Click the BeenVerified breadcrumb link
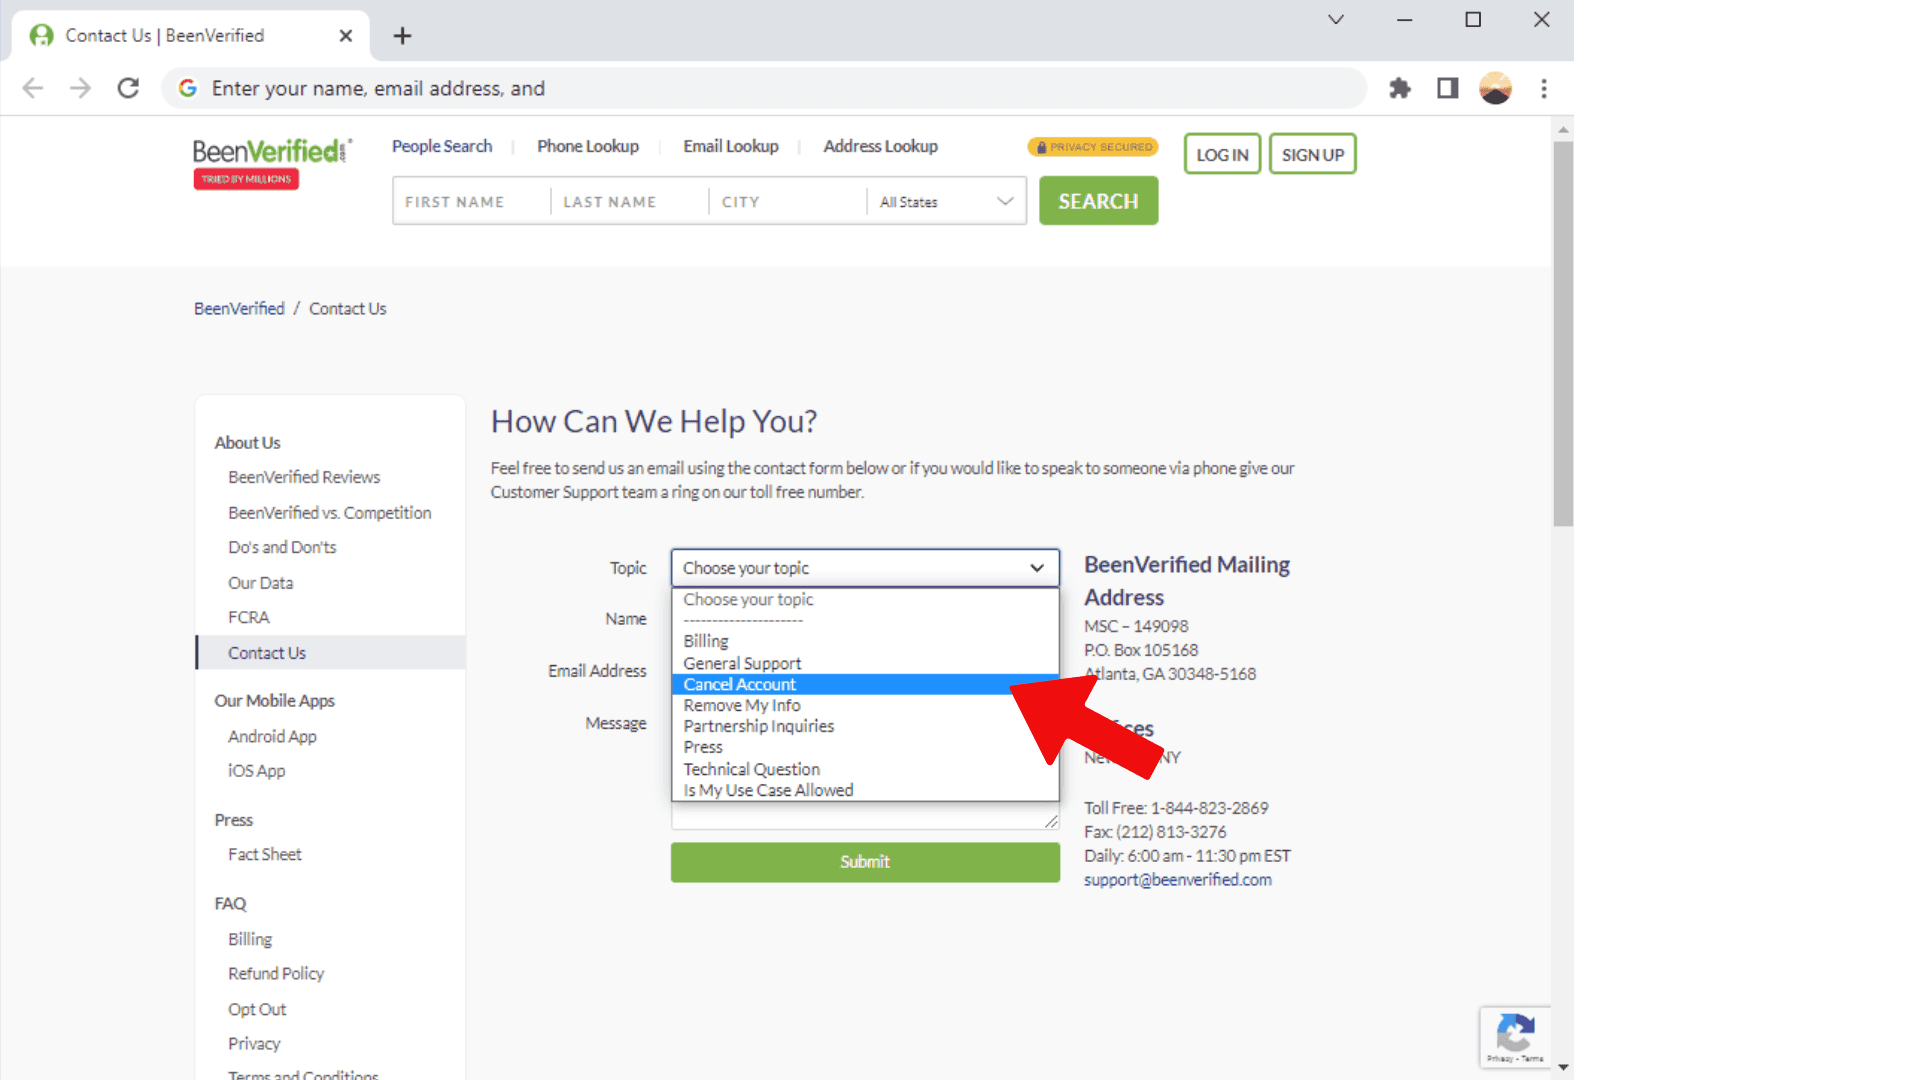 point(239,309)
